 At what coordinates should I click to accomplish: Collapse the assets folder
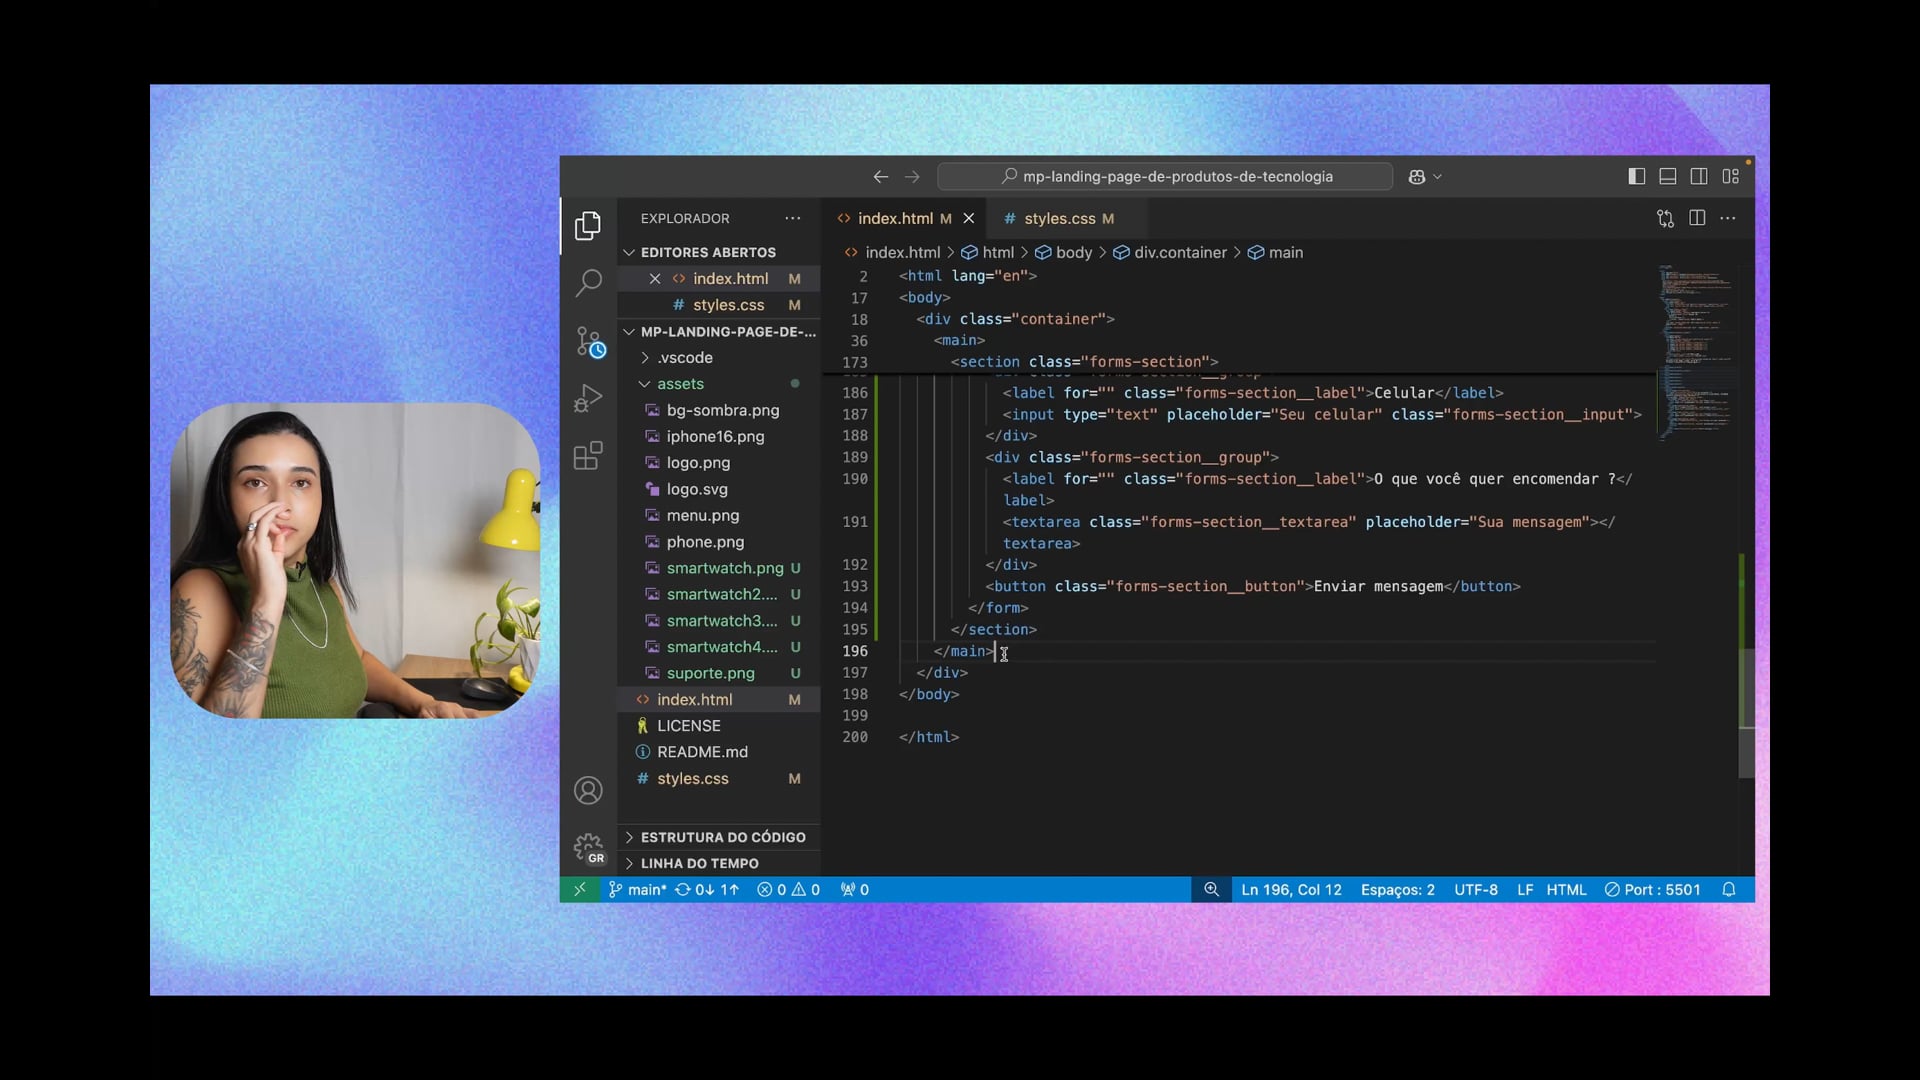coord(680,384)
